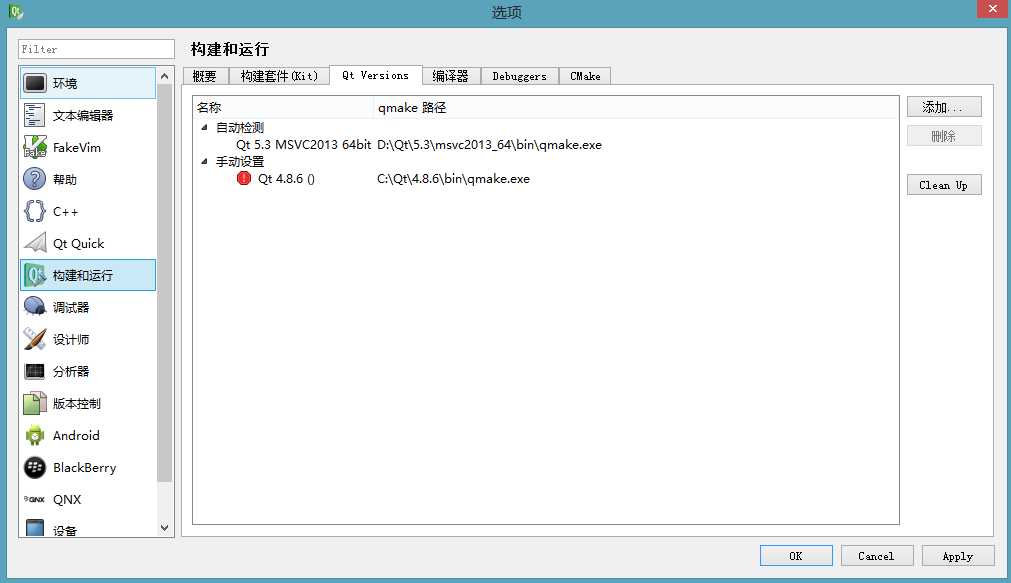Click the Cancel button
This screenshot has height=583, width=1011.
[x=877, y=556]
